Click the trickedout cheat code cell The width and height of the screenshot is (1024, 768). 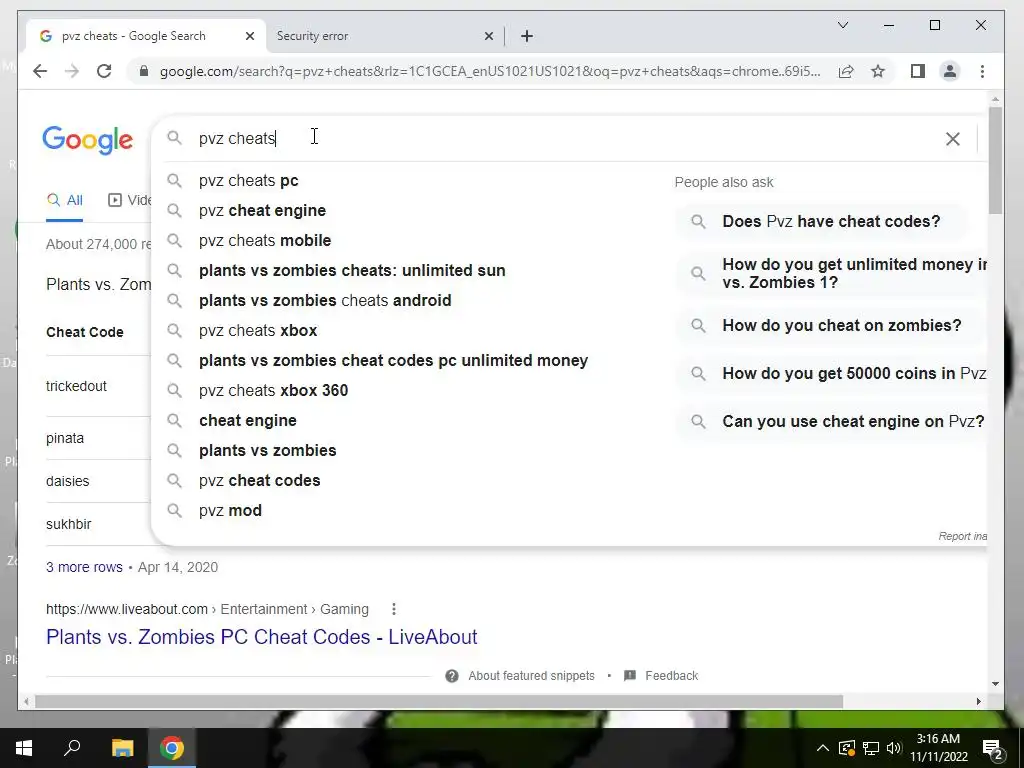(76, 386)
